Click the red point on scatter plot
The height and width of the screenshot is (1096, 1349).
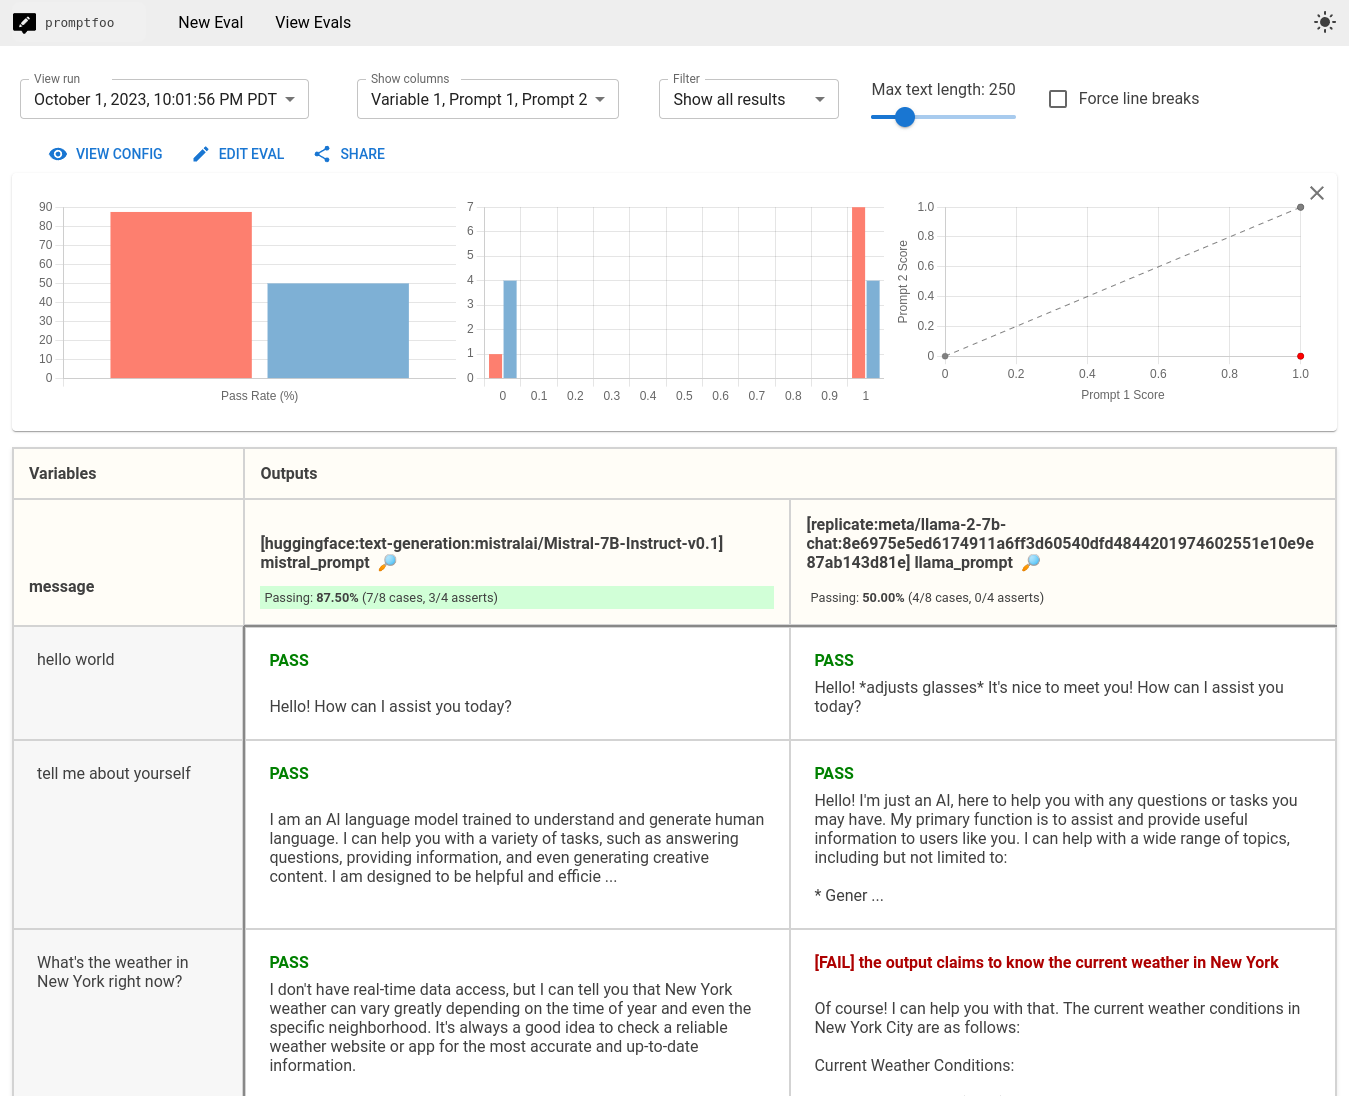tap(1300, 356)
